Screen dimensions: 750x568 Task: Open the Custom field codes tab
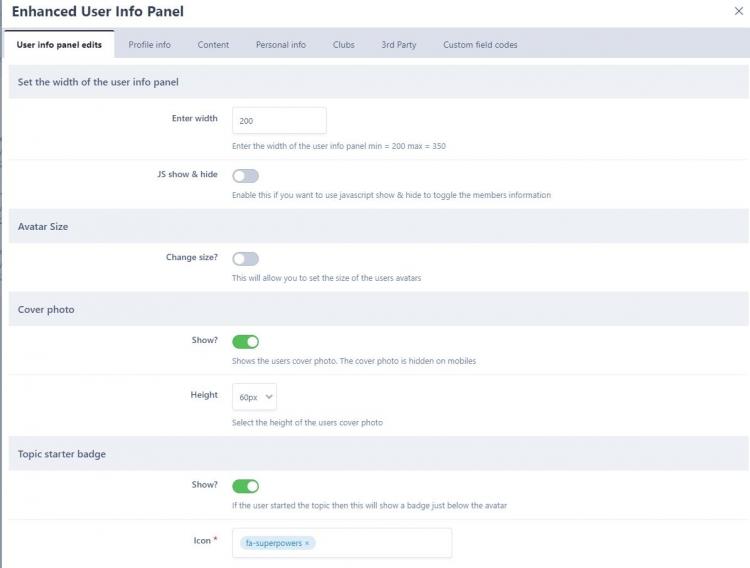[x=480, y=45]
